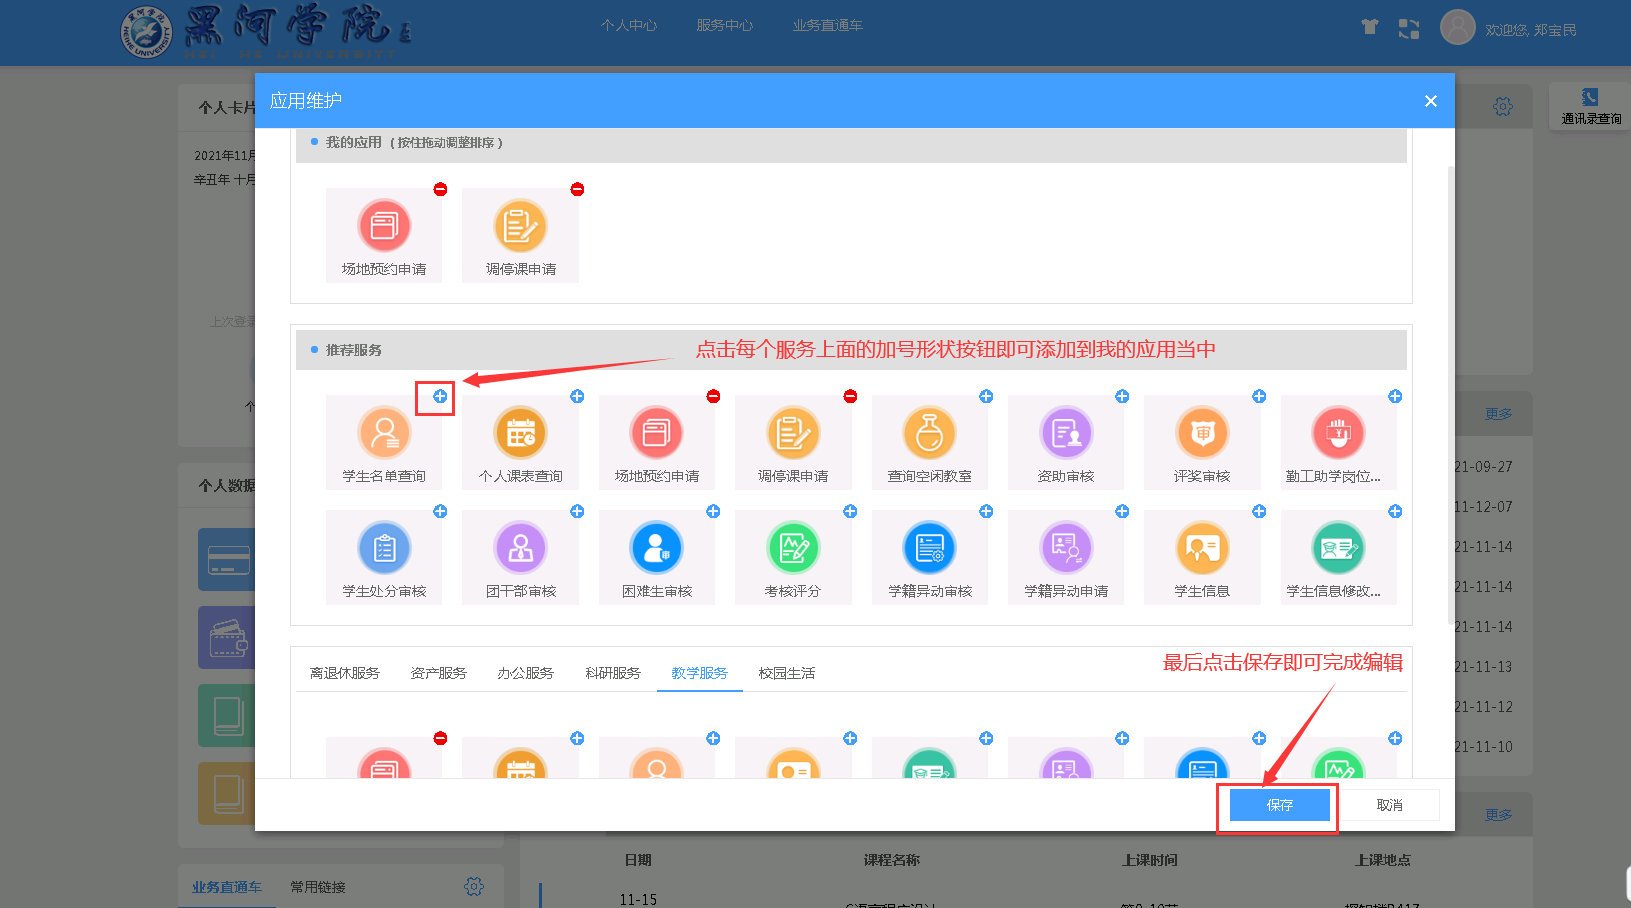The width and height of the screenshot is (1631, 908).
Task: Add 学生名单查询 with its plus button
Action: pyautogui.click(x=440, y=396)
